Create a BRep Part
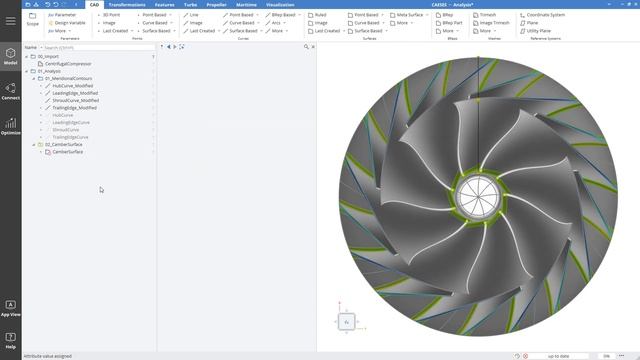Image resolution: width=640 pixels, height=360 pixels. (x=449, y=23)
